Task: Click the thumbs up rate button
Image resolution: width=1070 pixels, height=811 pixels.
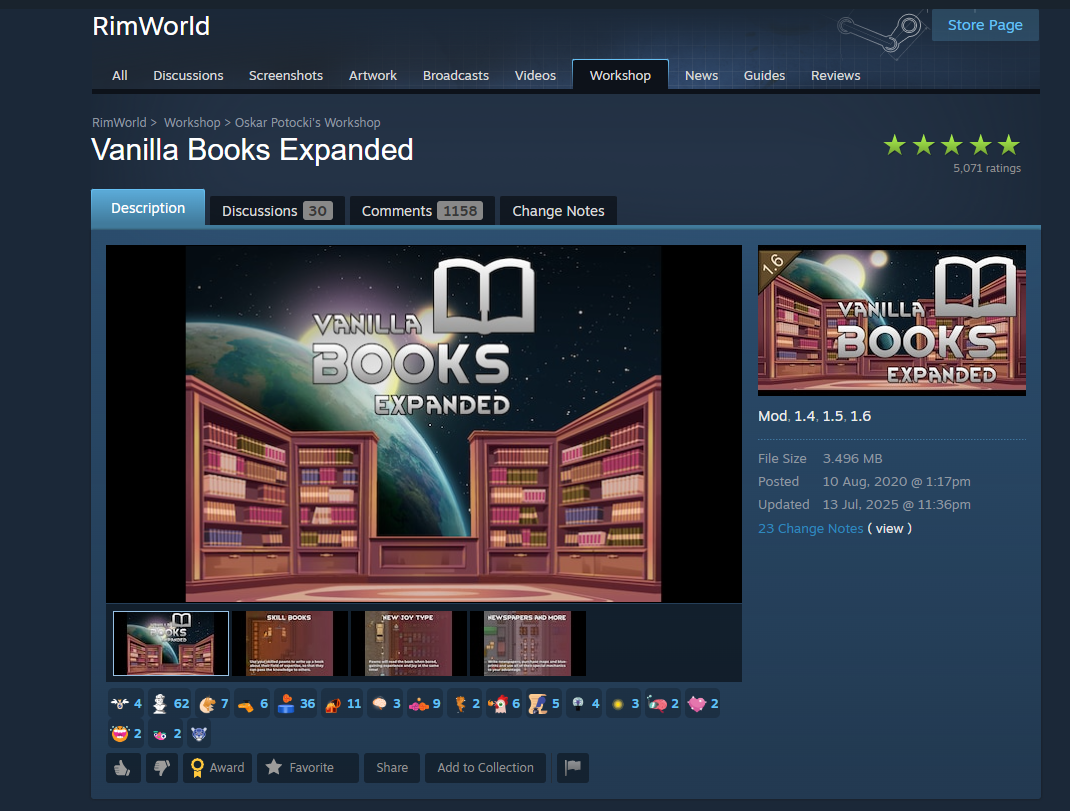Action: click(x=123, y=768)
